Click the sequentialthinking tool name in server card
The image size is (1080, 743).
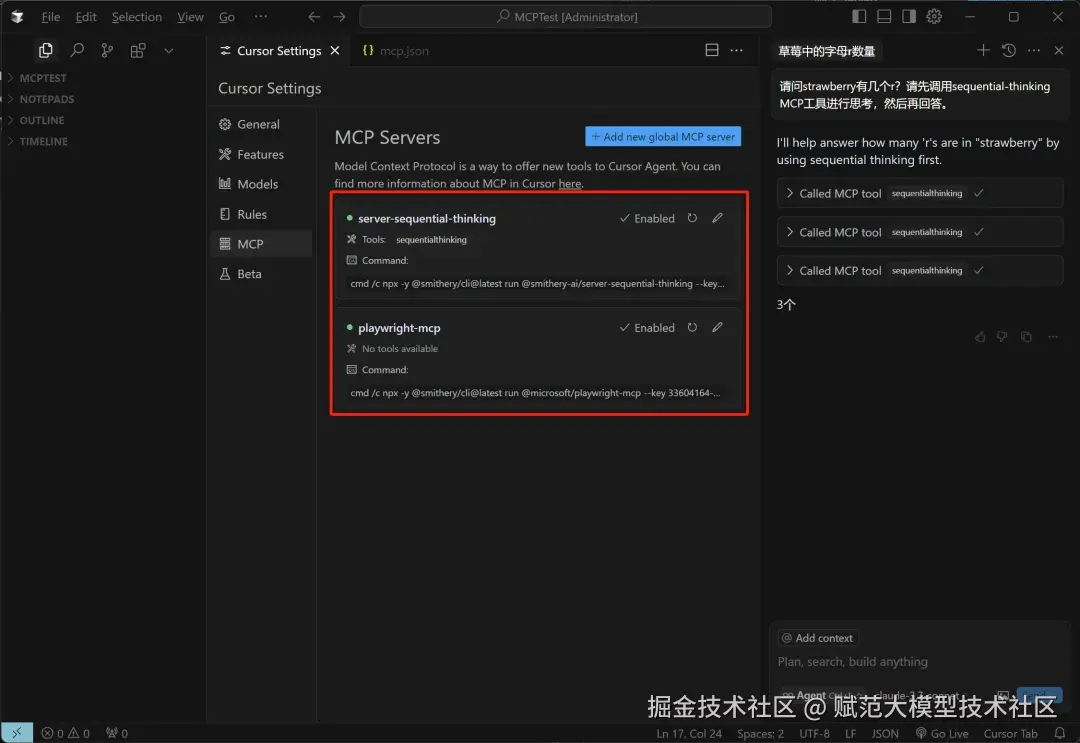(x=431, y=240)
